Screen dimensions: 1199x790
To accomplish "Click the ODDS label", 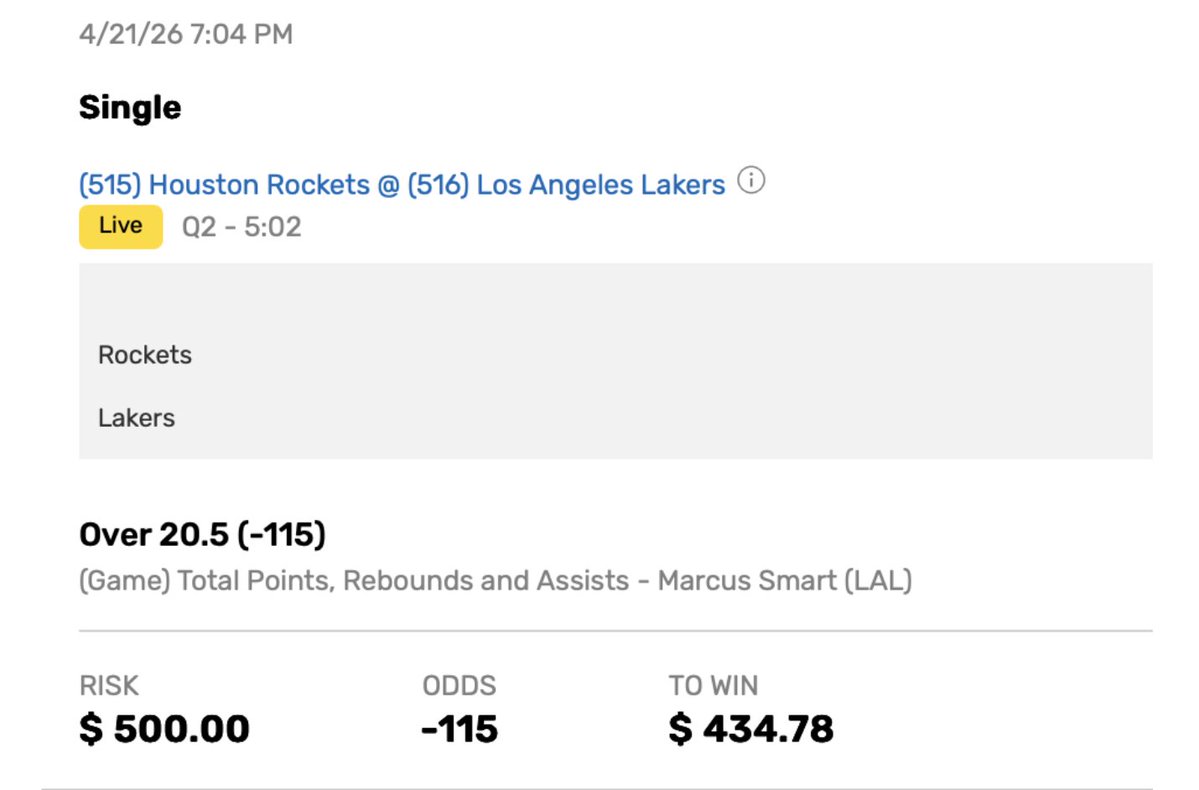I will 459,686.
